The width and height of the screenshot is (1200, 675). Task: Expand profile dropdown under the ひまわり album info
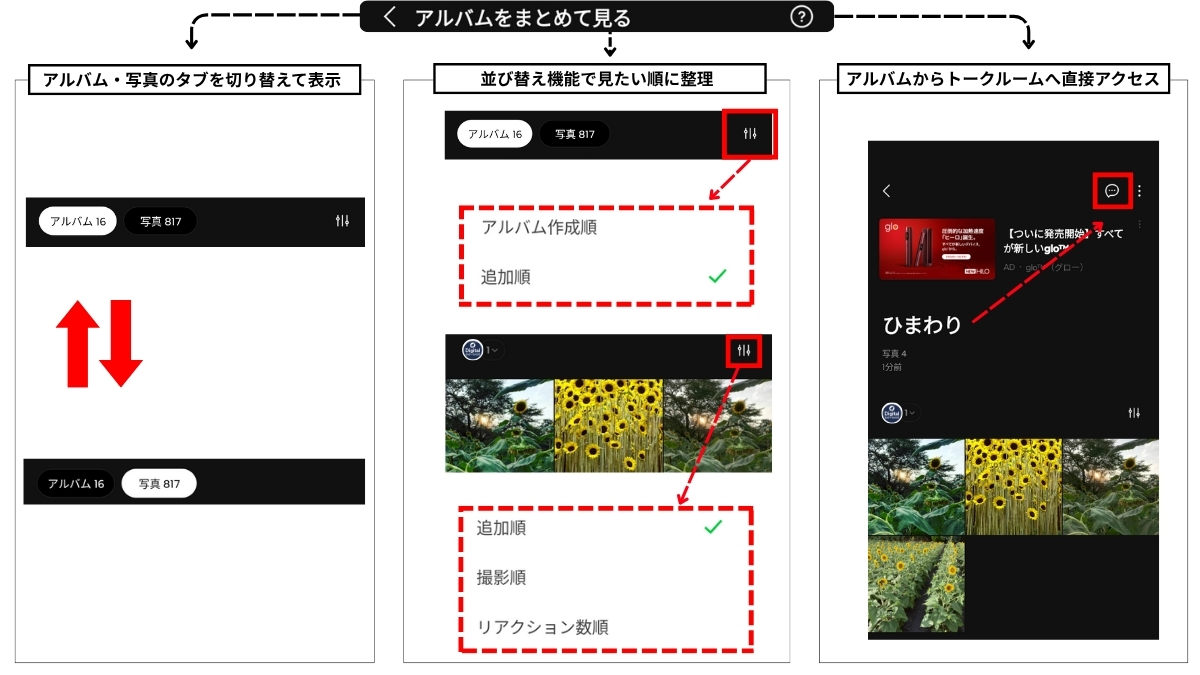click(911, 413)
